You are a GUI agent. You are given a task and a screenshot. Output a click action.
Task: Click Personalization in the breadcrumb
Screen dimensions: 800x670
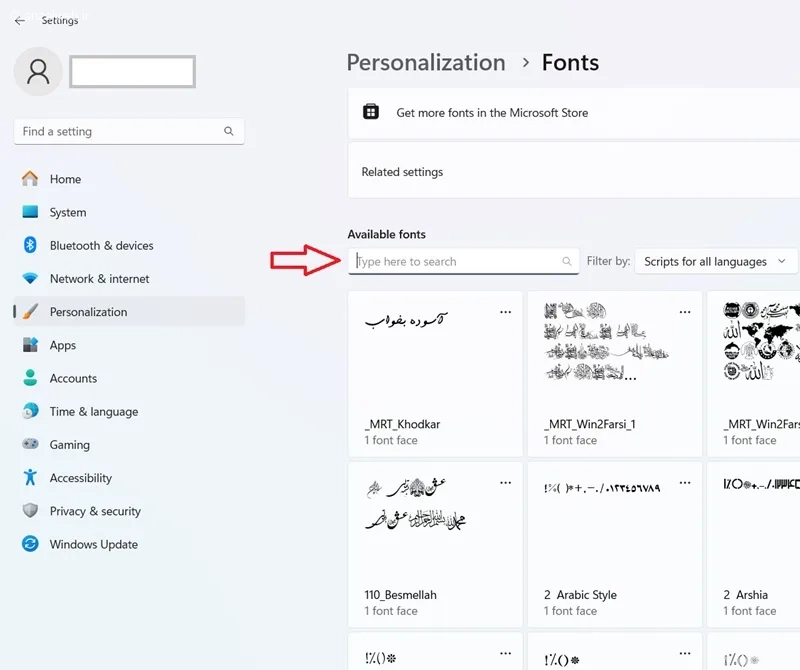pos(426,63)
